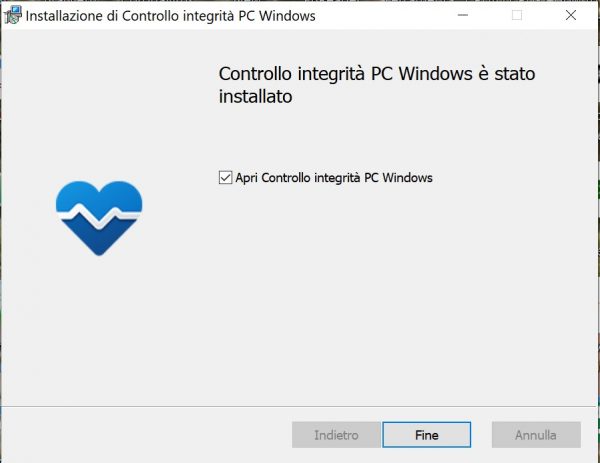600x463 pixels.
Task: Click the blank area below the heart icon
Action: pos(100,330)
